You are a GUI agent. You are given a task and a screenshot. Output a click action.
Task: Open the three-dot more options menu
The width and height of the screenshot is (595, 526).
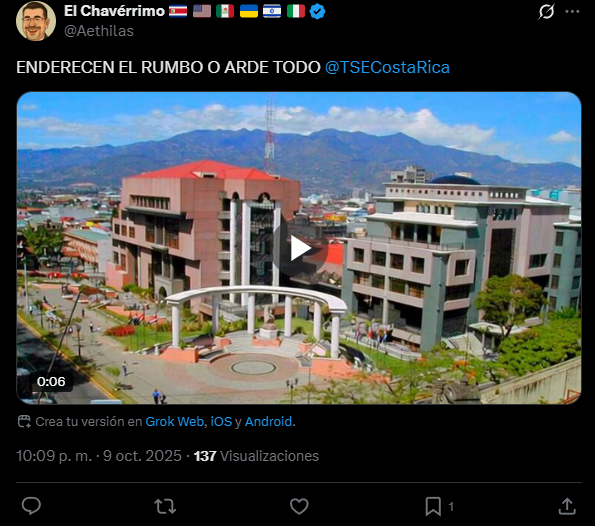click(572, 11)
